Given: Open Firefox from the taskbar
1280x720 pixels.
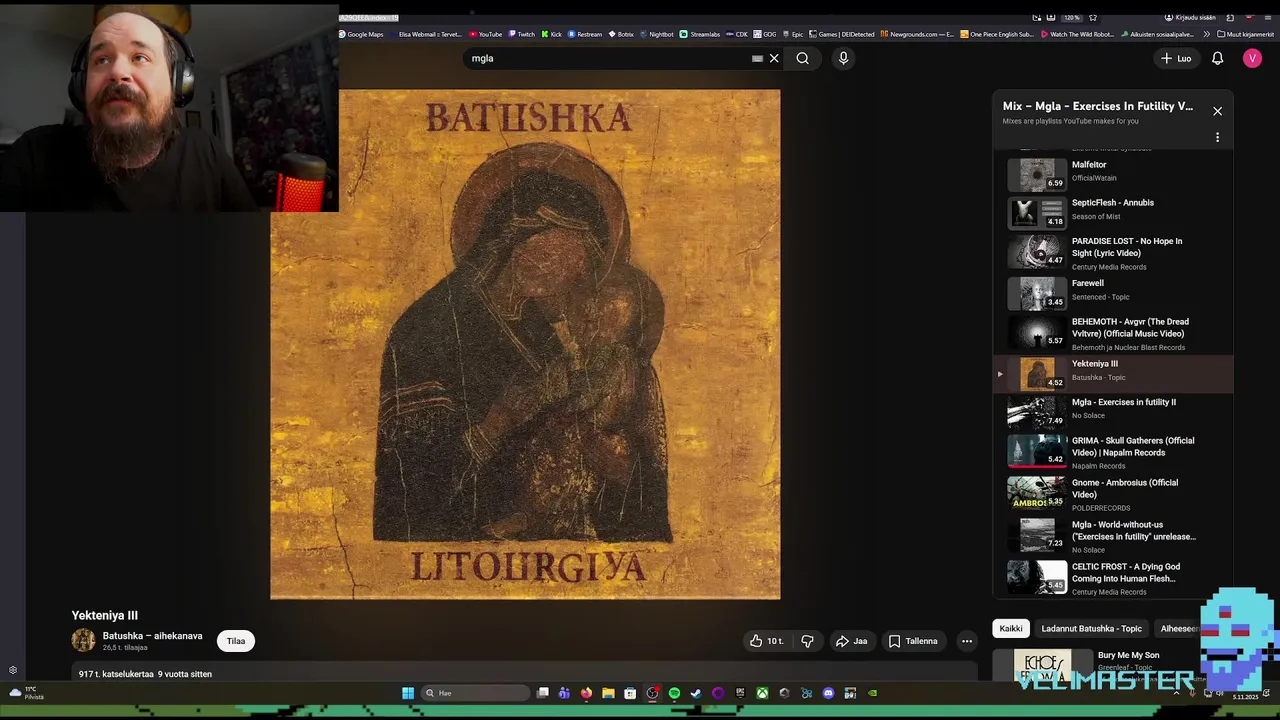Looking at the screenshot, I should tap(586, 693).
